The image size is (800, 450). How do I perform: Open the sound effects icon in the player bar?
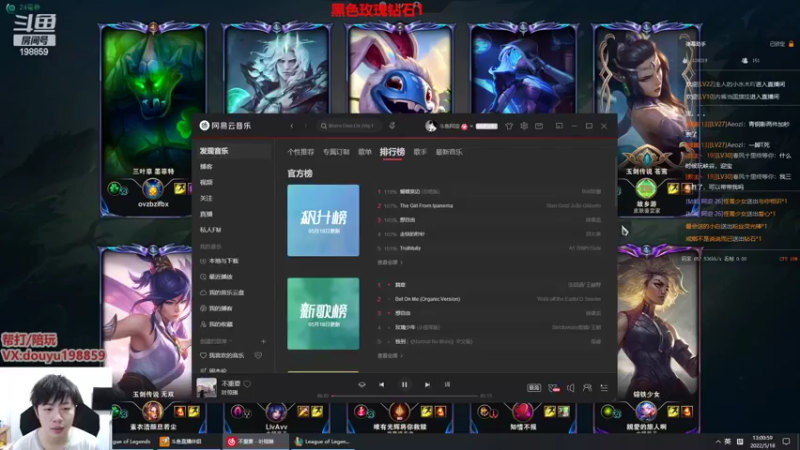[x=554, y=388]
